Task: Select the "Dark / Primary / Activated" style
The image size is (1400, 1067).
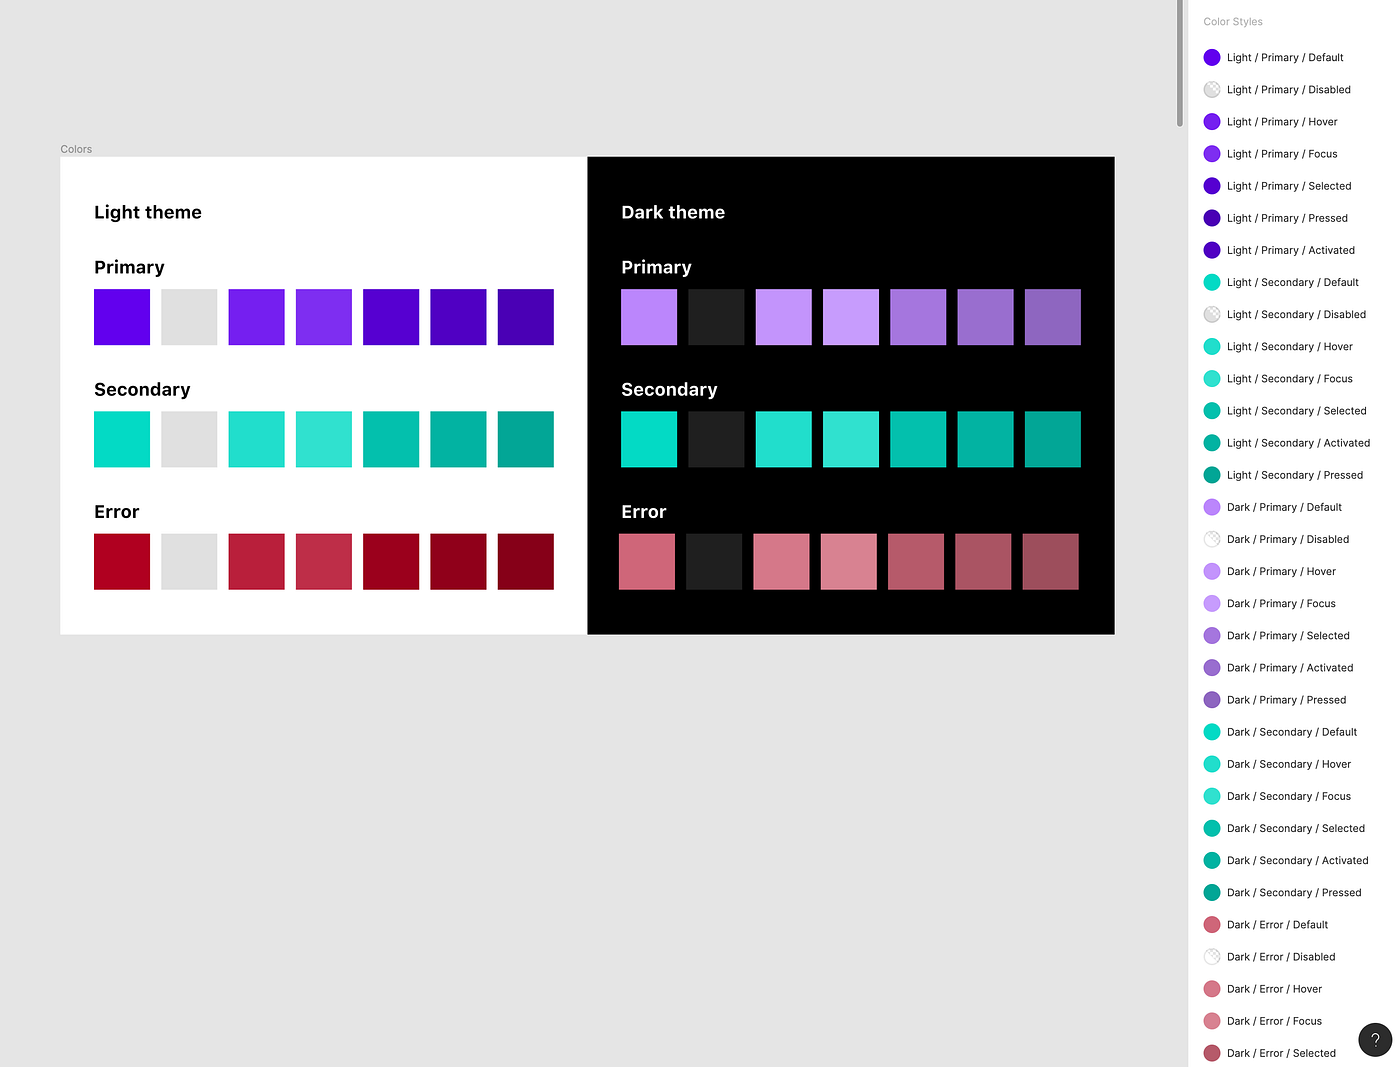Action: pyautogui.click(x=1289, y=667)
